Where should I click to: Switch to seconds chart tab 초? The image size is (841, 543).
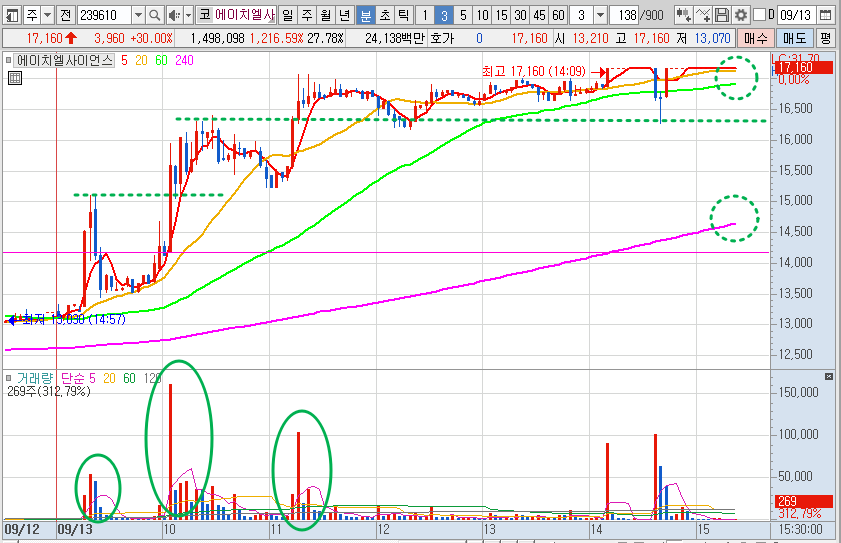(385, 15)
